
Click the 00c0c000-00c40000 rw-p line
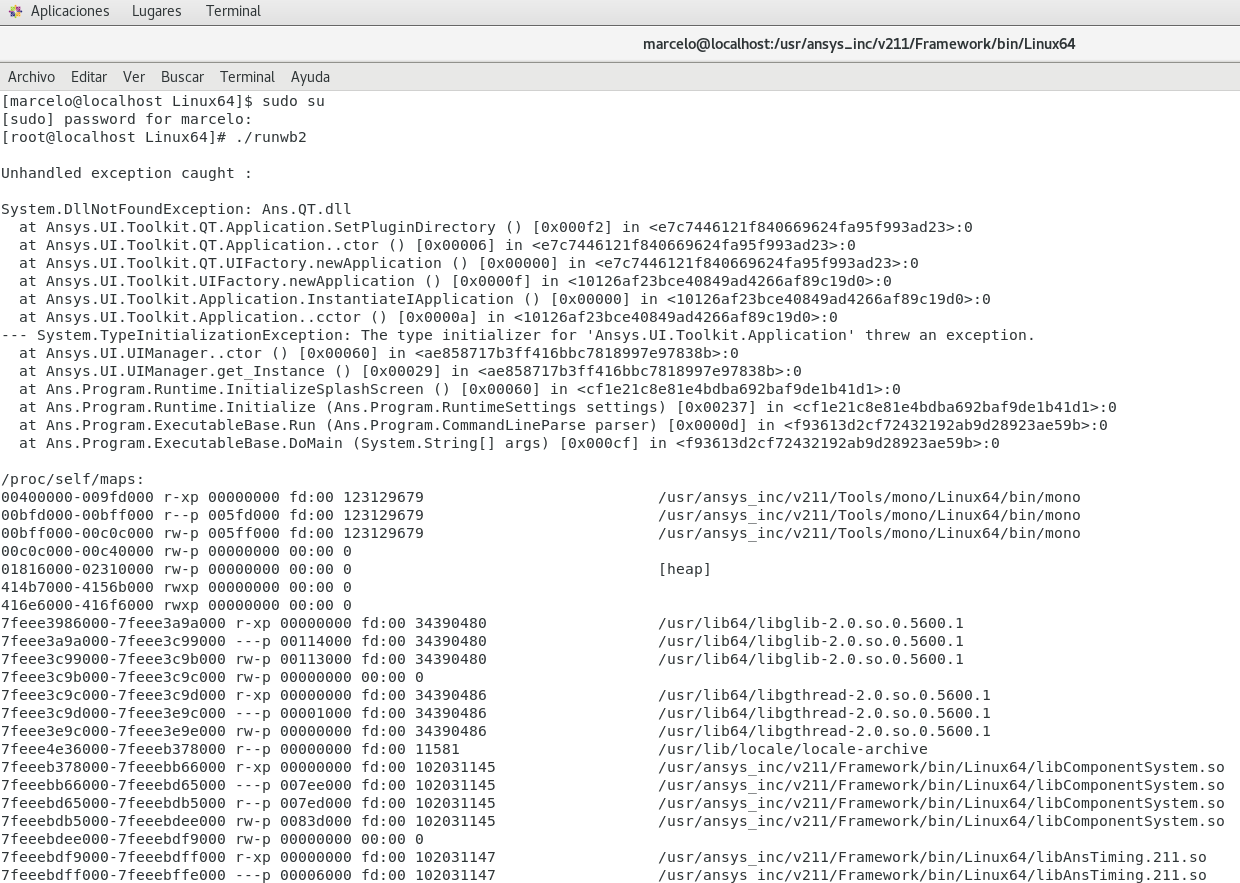coord(176,551)
